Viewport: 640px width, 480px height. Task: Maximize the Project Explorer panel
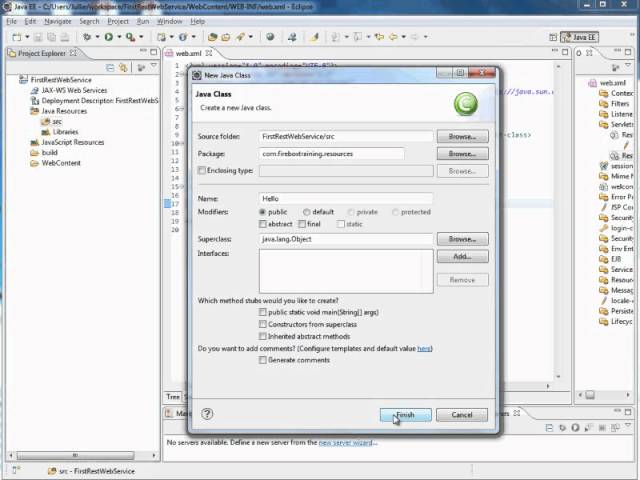click(x=153, y=52)
